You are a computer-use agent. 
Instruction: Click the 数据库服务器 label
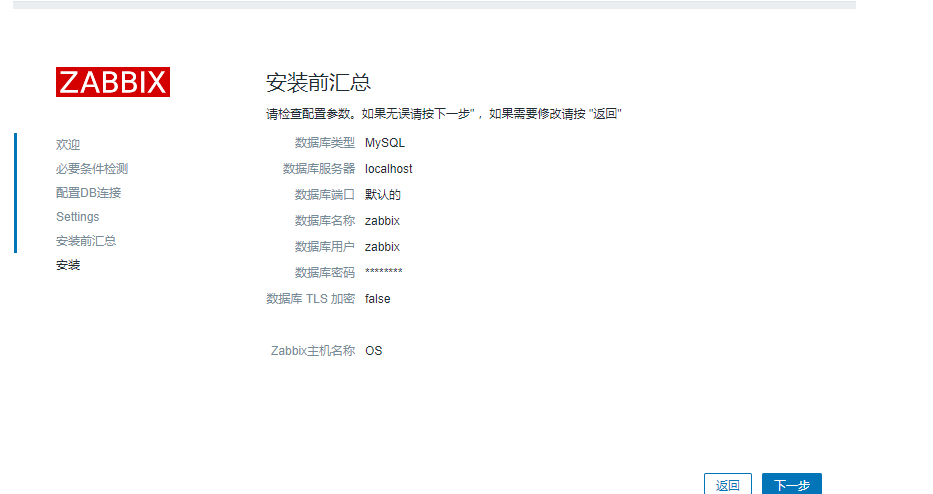point(319,169)
